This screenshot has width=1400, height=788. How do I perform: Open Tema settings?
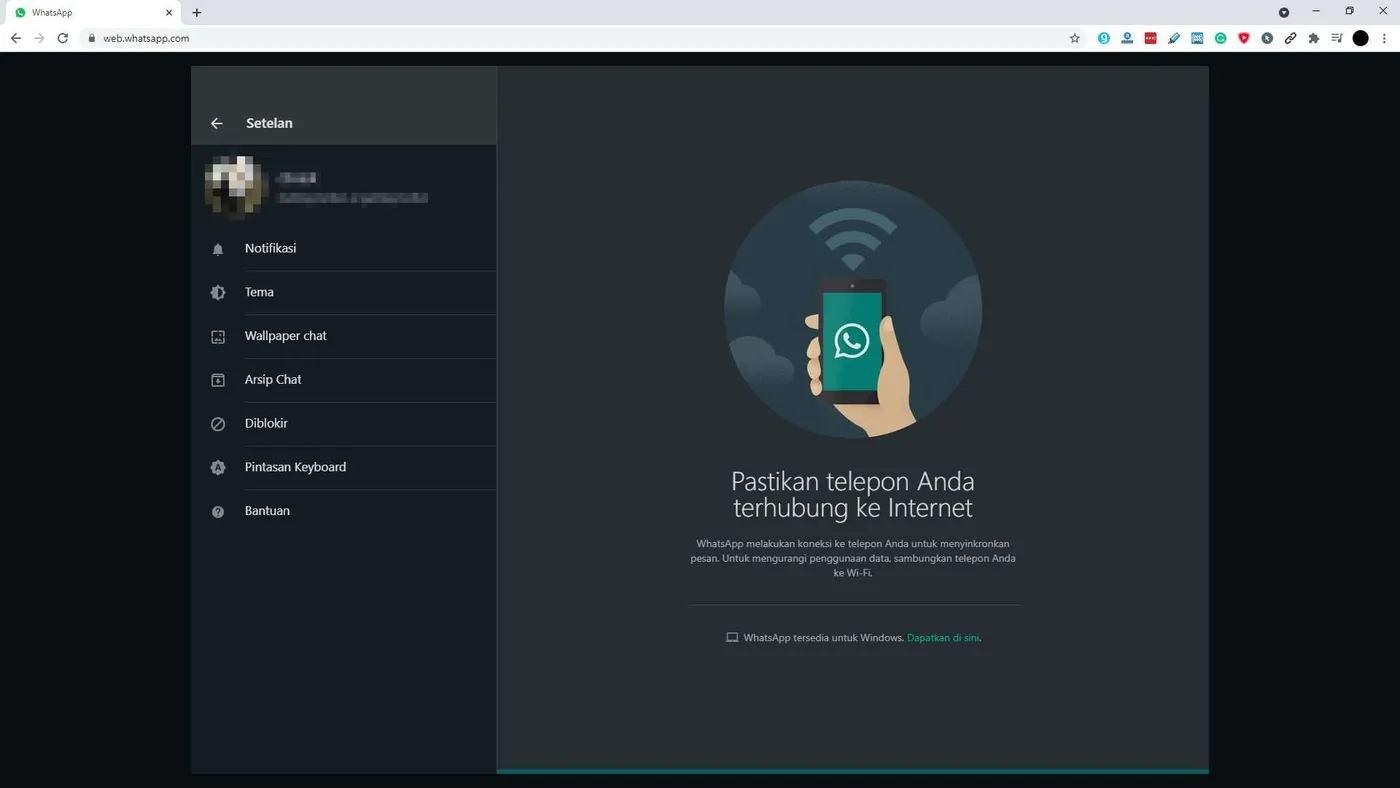344,292
